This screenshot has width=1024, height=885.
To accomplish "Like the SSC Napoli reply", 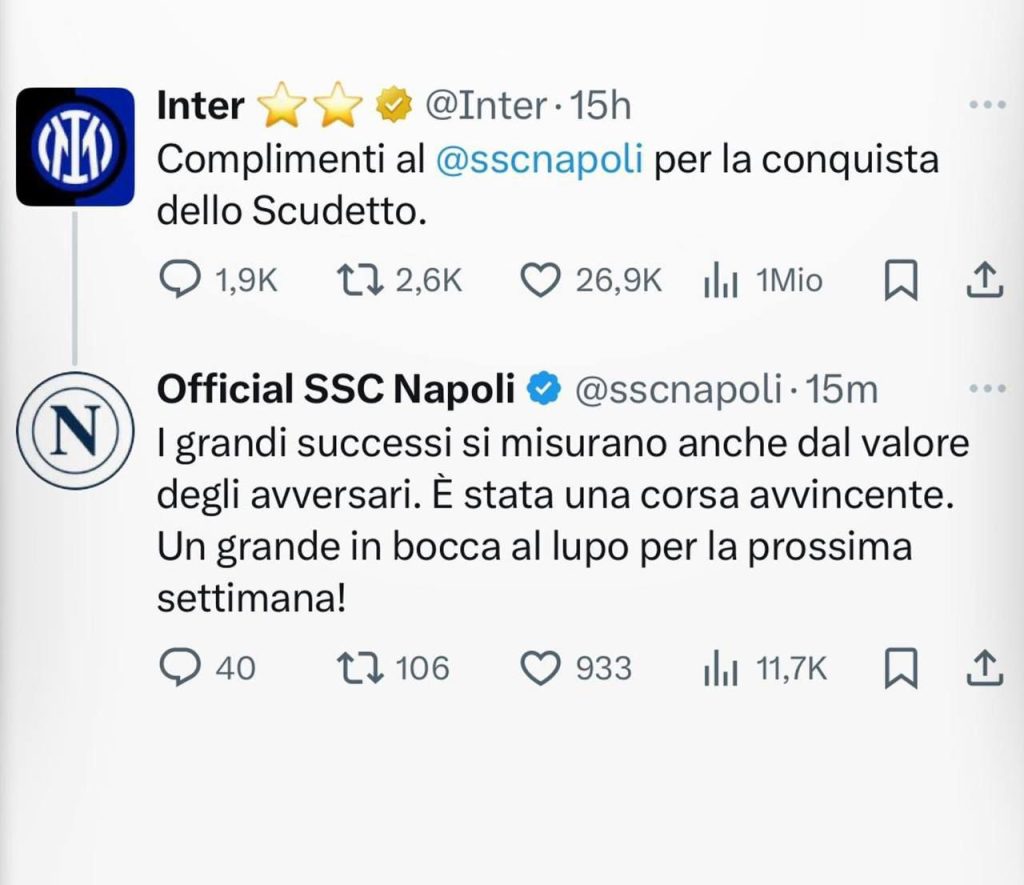I will click(541, 667).
